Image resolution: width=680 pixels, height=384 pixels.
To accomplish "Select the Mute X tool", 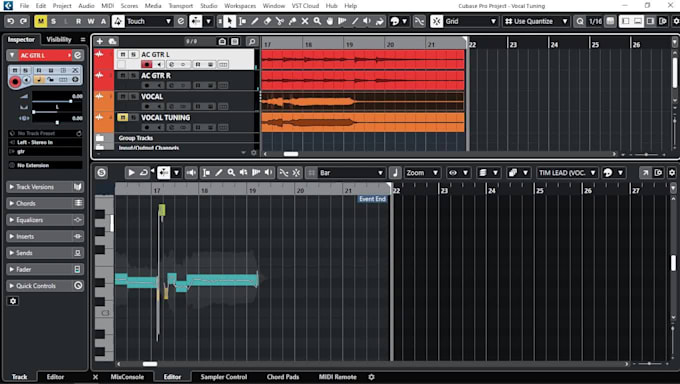I will (x=305, y=21).
